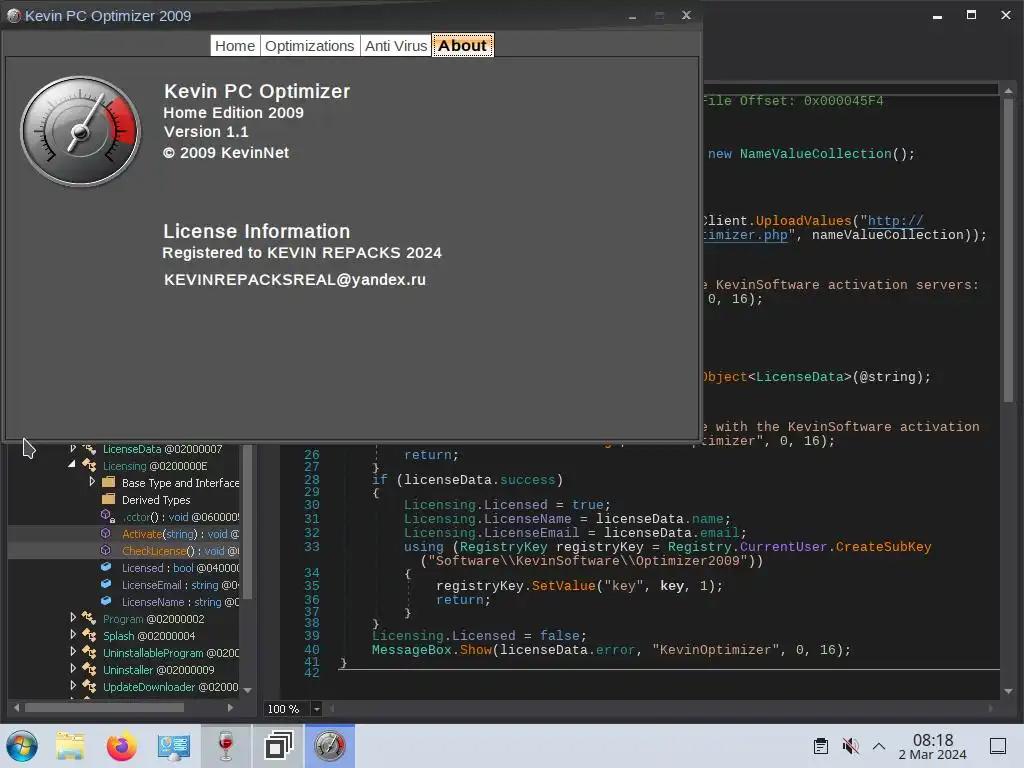Select CheckLicense() method in tree
Viewport: 1024px width, 768px height.
(180, 551)
